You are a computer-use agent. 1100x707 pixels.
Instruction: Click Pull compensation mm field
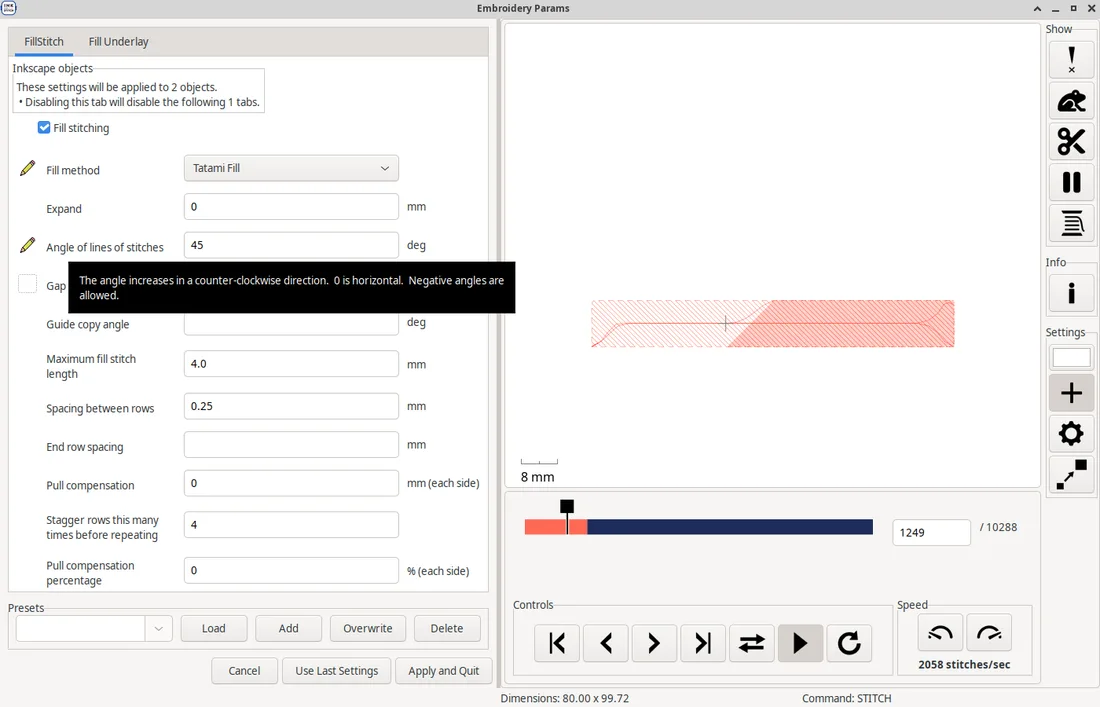click(x=291, y=483)
